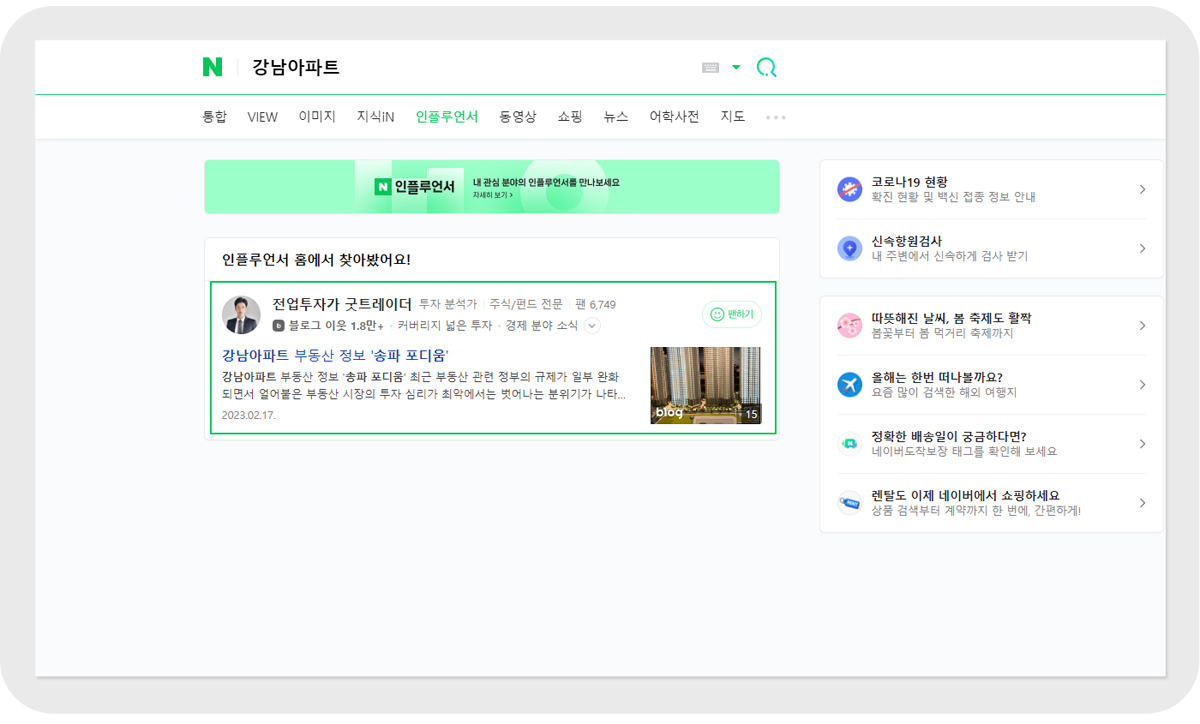This screenshot has width=1200, height=724.
Task: Click chevron on 봄 축제도 활짝 row
Action: coord(1142,326)
